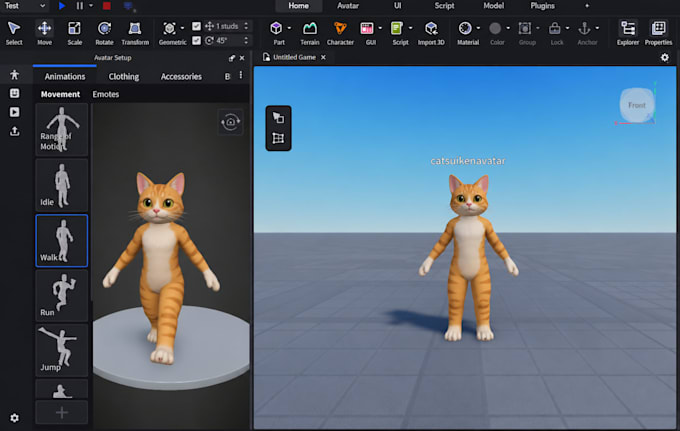This screenshot has width=680, height=431.
Task: Expand the Geometric mode dropdown arrow
Action: click(182, 28)
